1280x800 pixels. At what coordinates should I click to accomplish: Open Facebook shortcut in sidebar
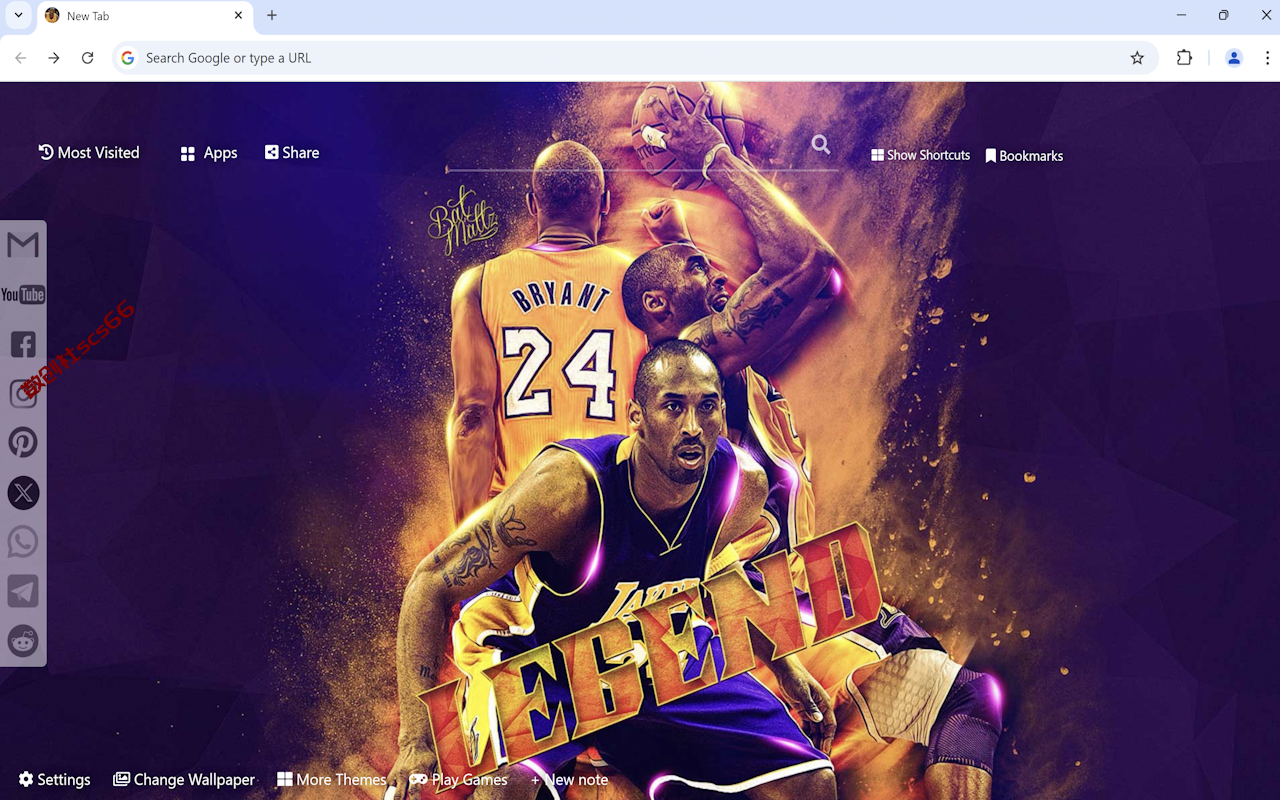23,344
